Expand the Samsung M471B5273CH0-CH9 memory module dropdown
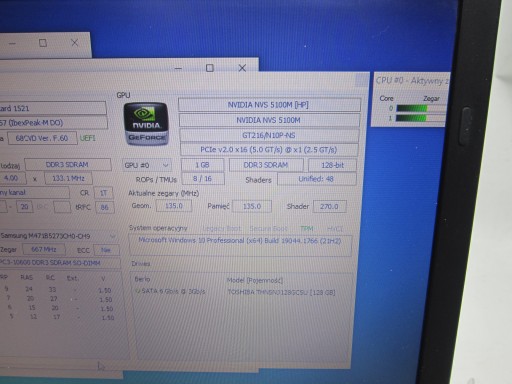The width and height of the screenshot is (512, 384). pyautogui.click(x=58, y=236)
